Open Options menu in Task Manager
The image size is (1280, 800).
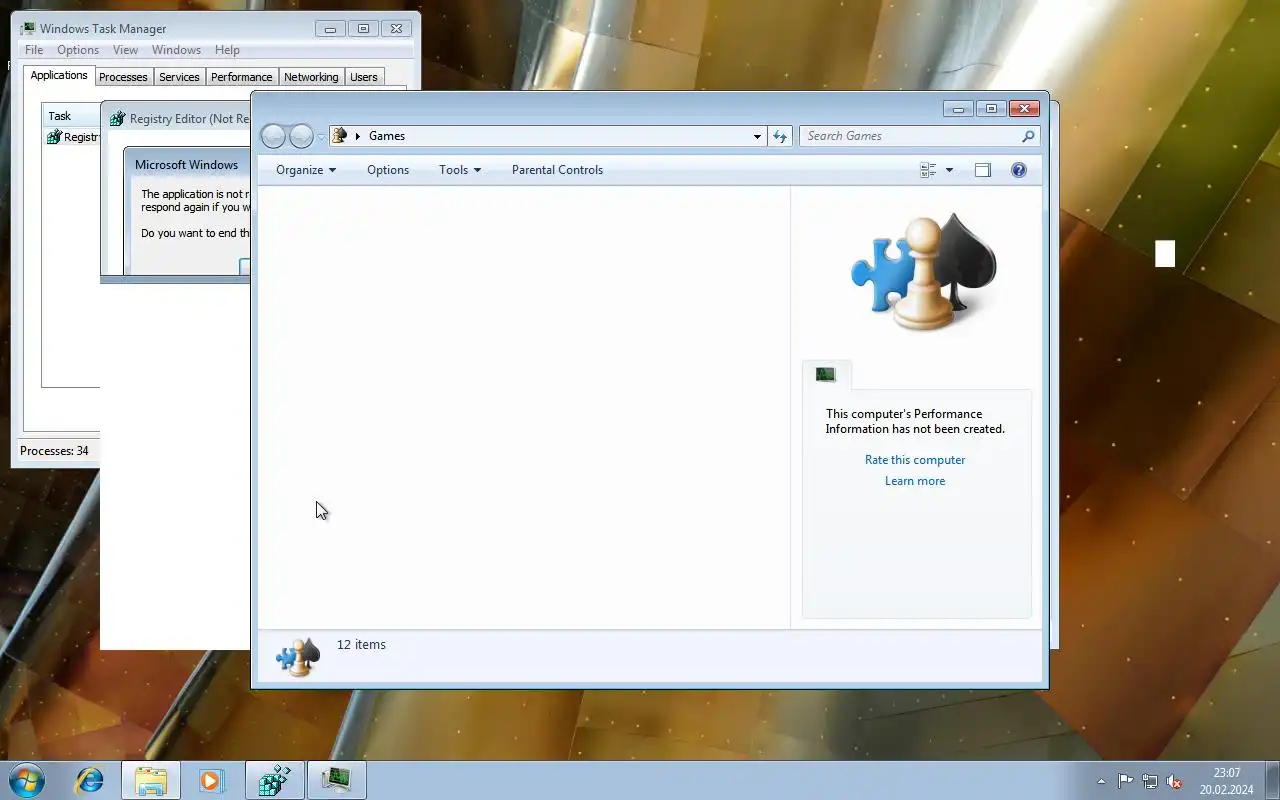[x=78, y=50]
